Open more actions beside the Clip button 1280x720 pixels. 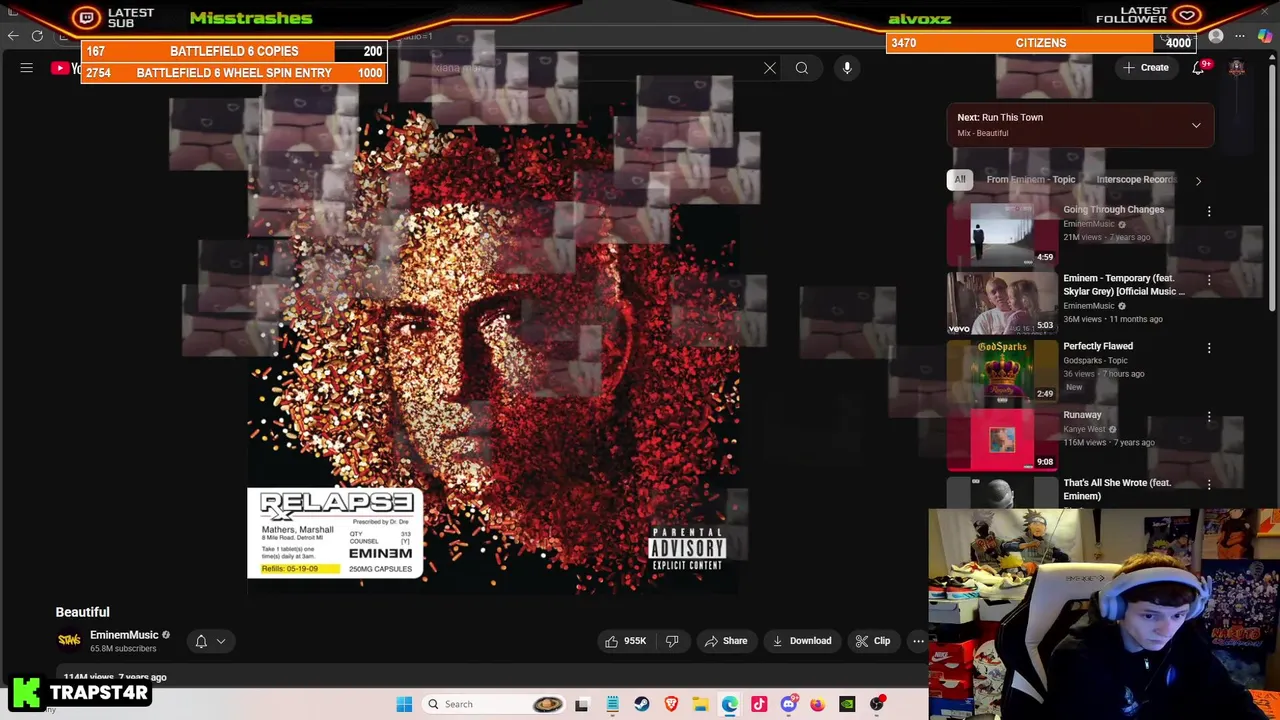[918, 641]
